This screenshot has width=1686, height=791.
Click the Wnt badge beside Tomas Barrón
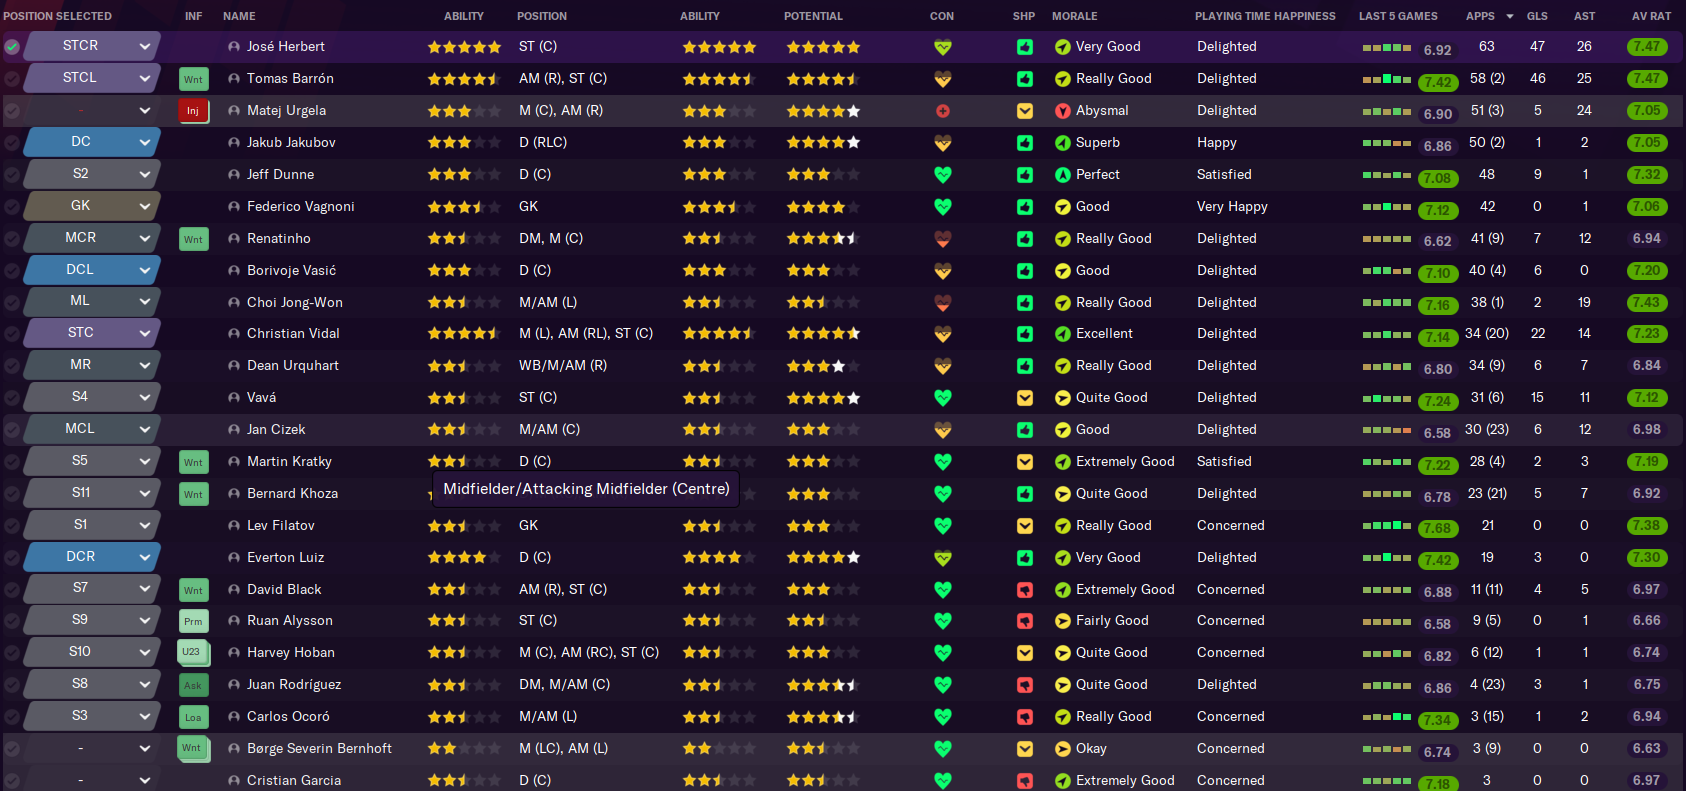pos(193,79)
